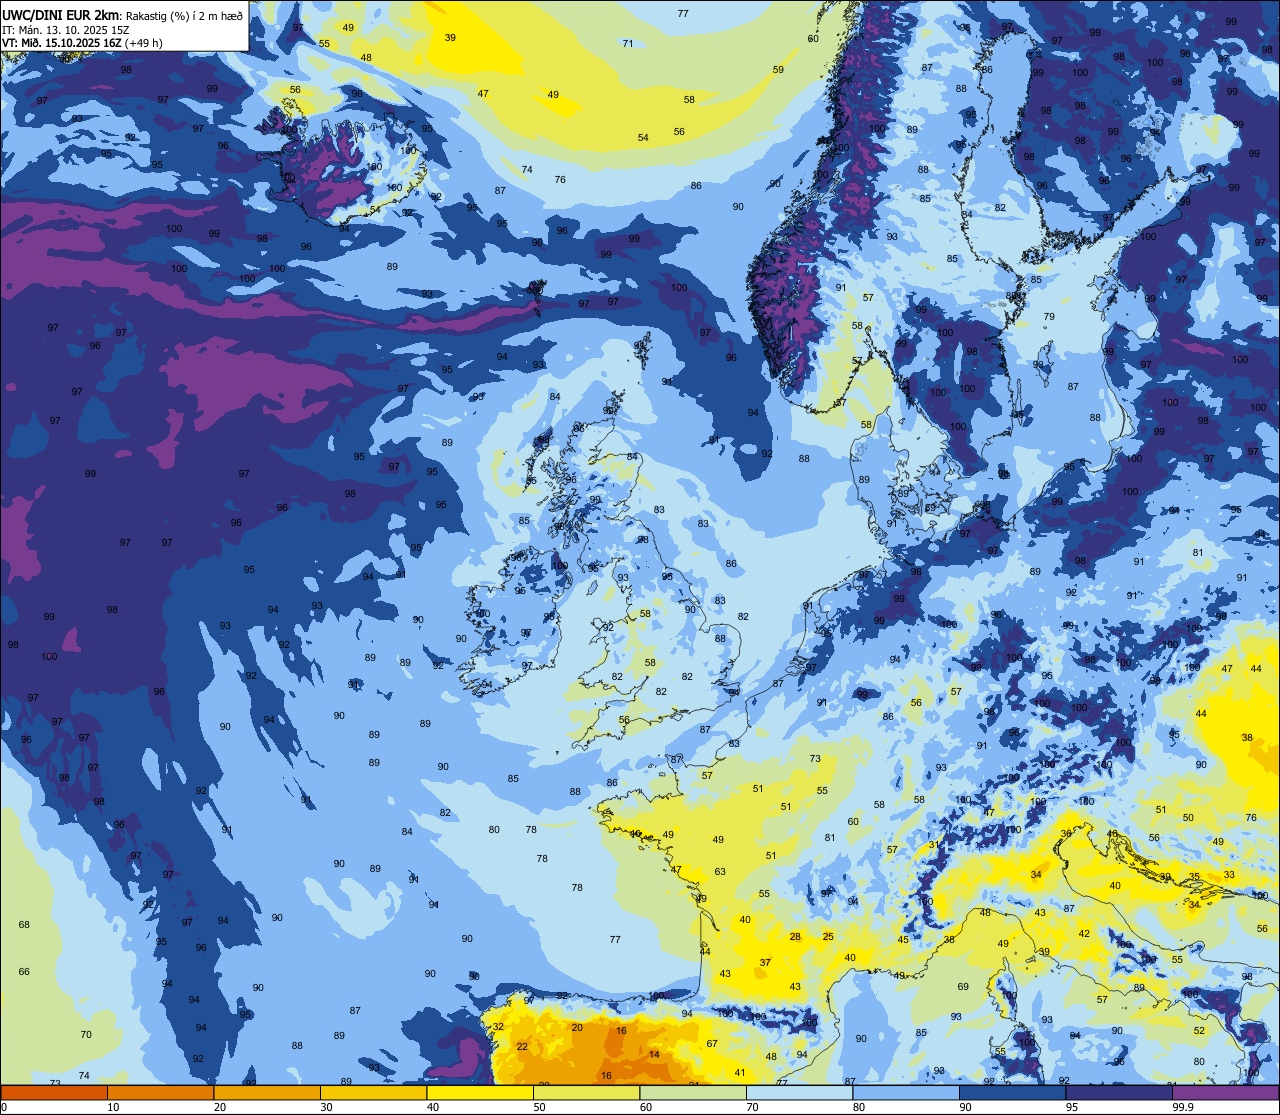Screen dimensions: 1280x1115
Task: Click the humidity value '31' near the Alps
Action: pos(933,845)
